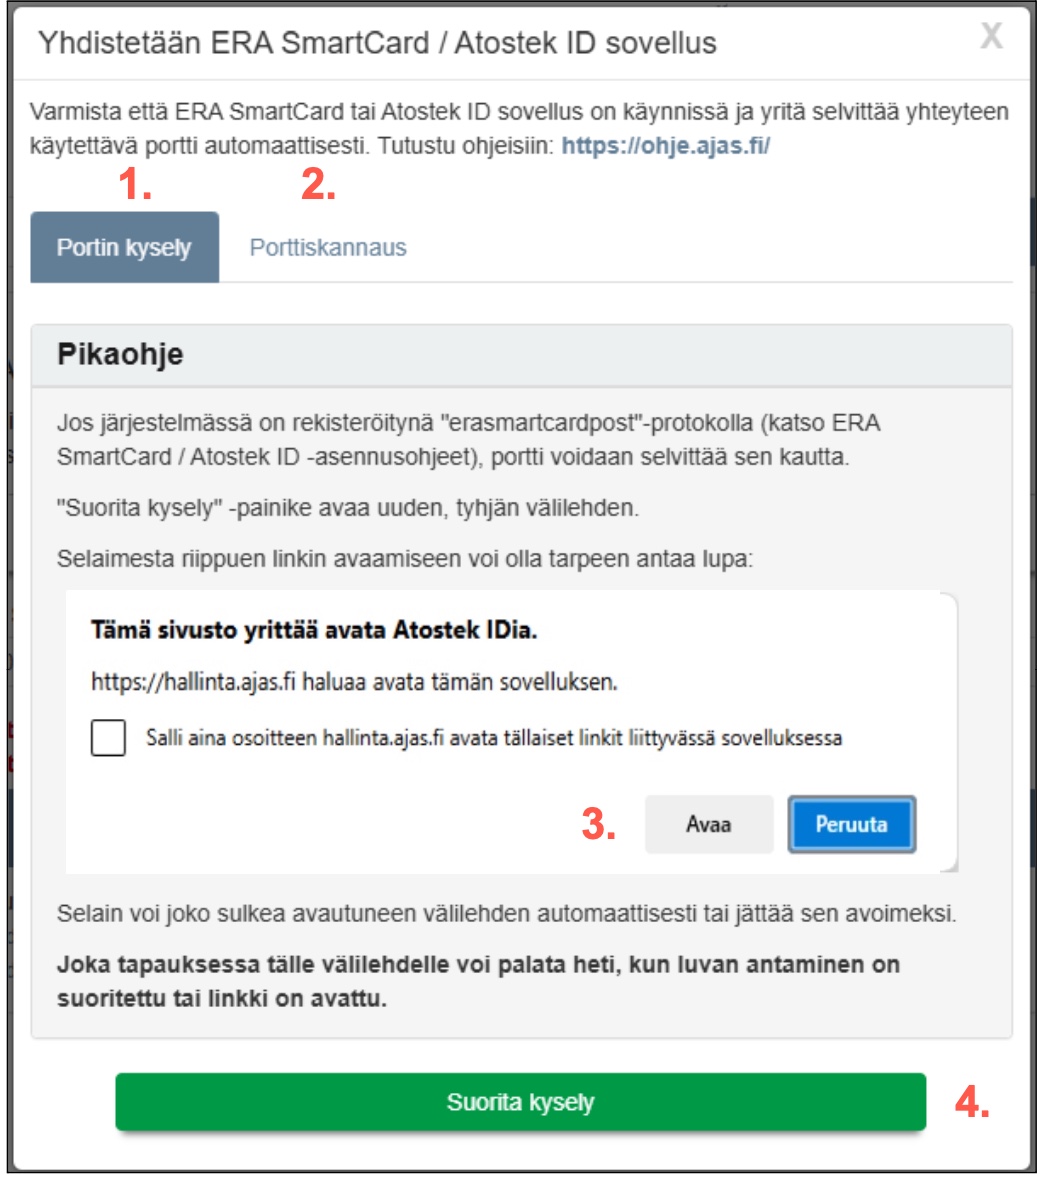Open the ohje.ajas.fi instructions link
The image size is (1056, 1182).
(x=665, y=146)
